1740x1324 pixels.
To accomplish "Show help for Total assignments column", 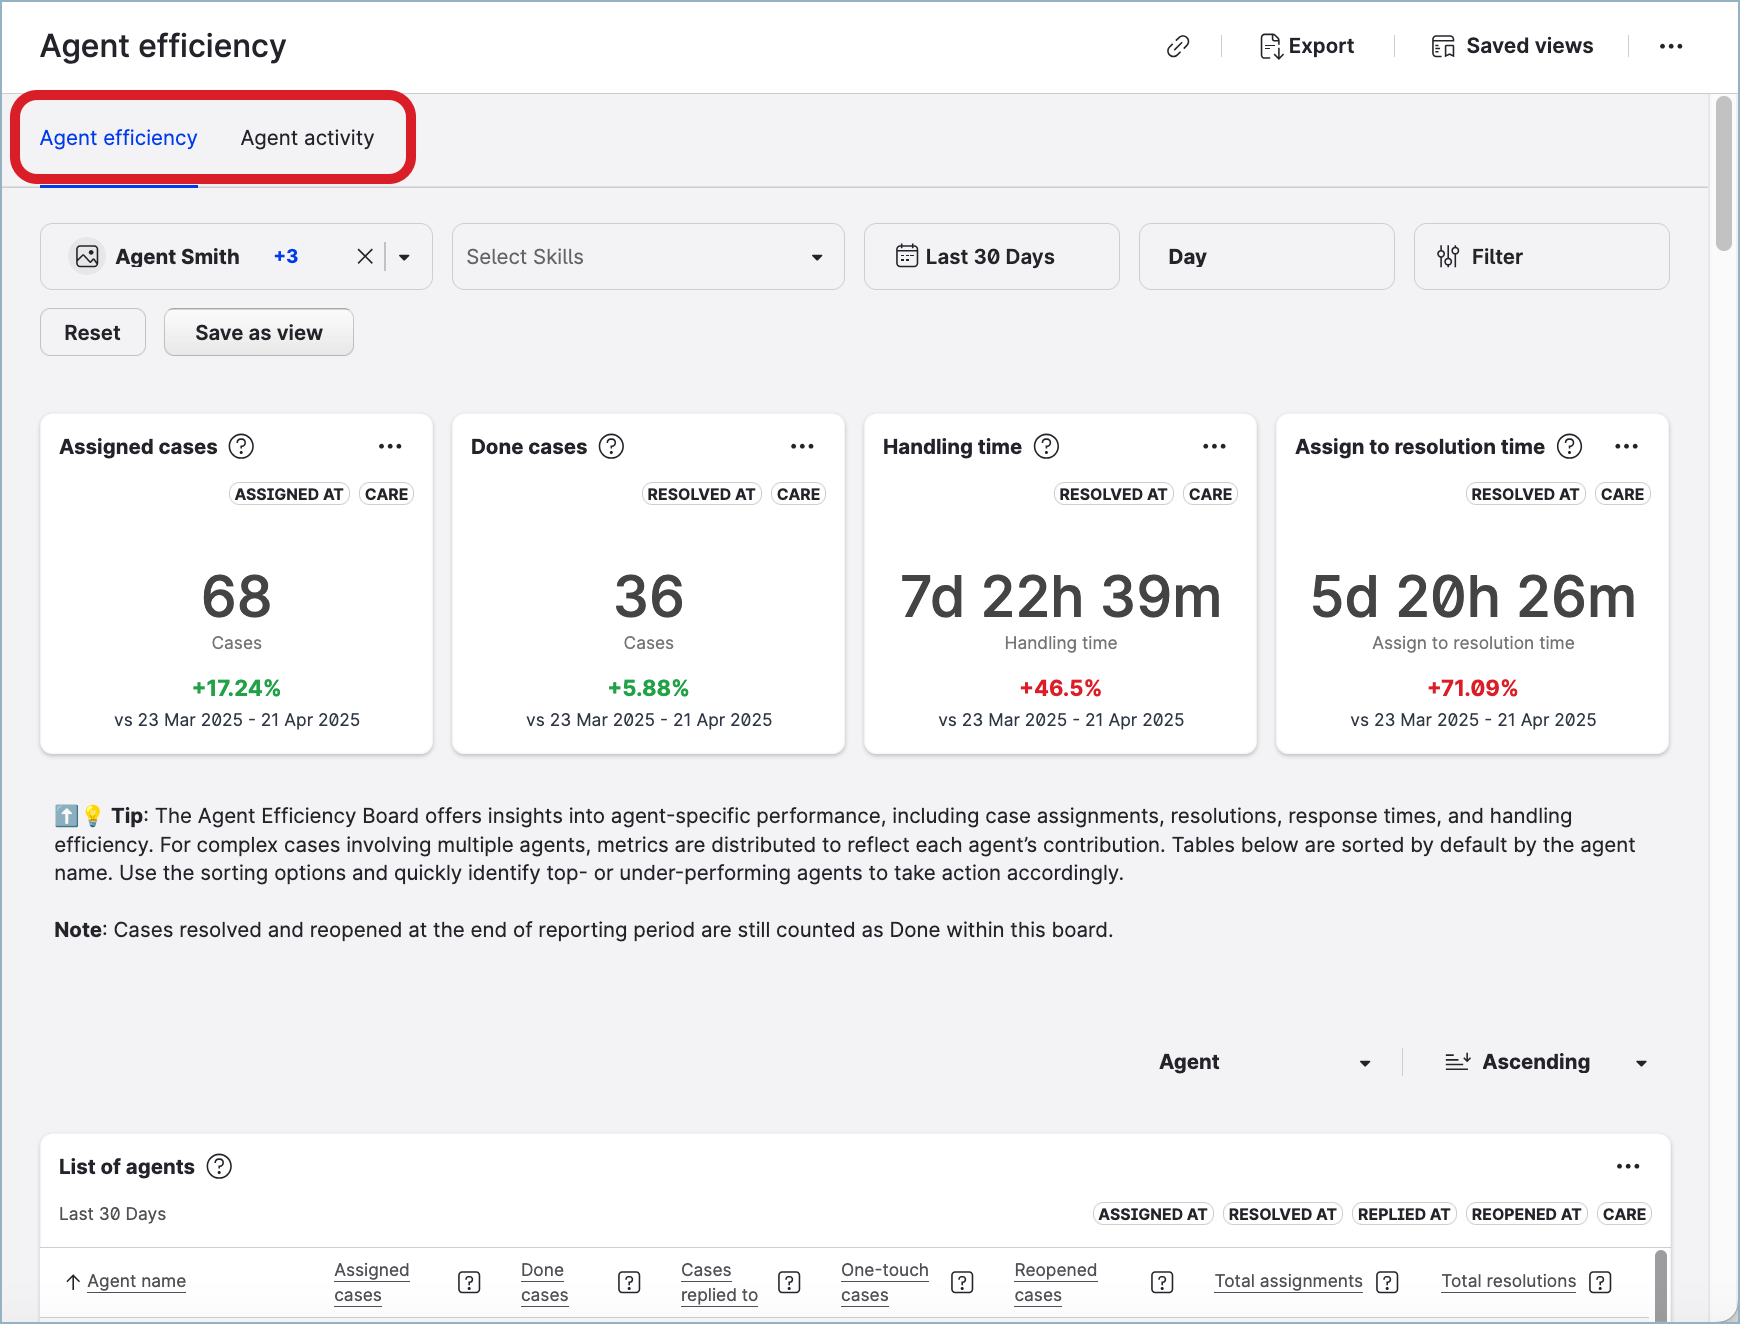I will pyautogui.click(x=1387, y=1282).
